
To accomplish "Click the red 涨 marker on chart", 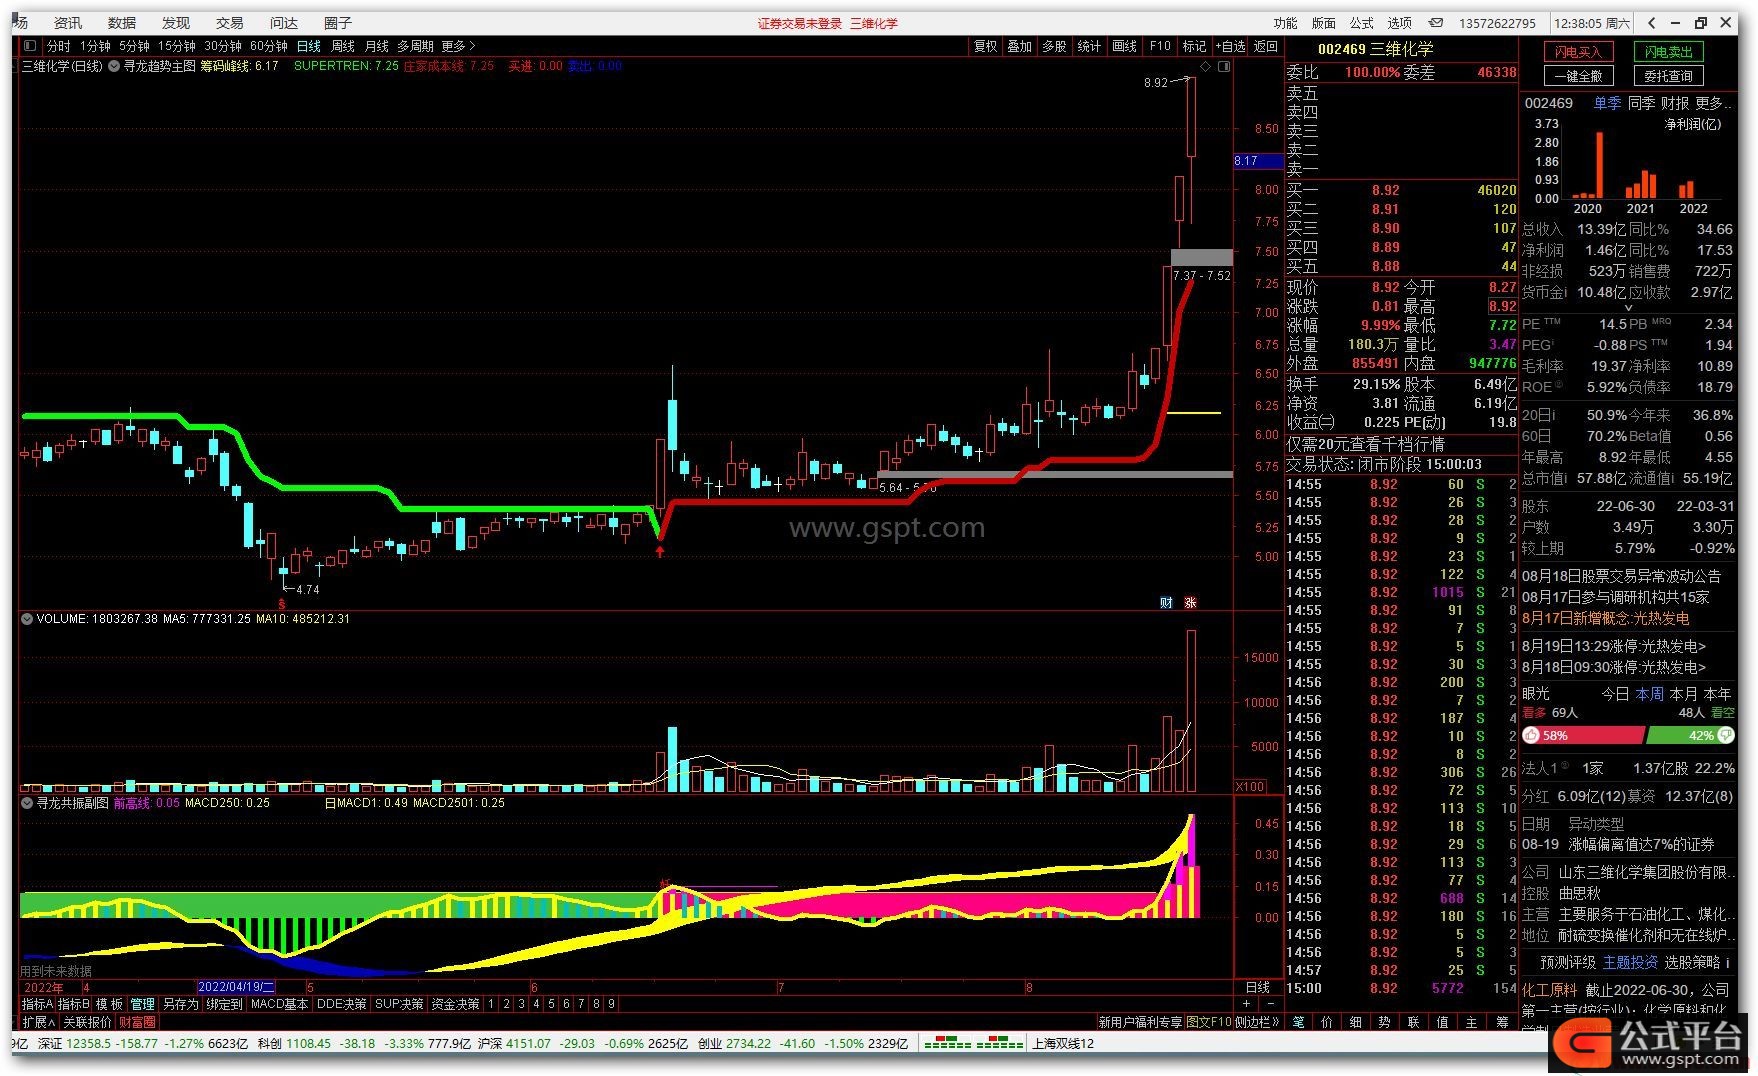I will [x=1190, y=602].
